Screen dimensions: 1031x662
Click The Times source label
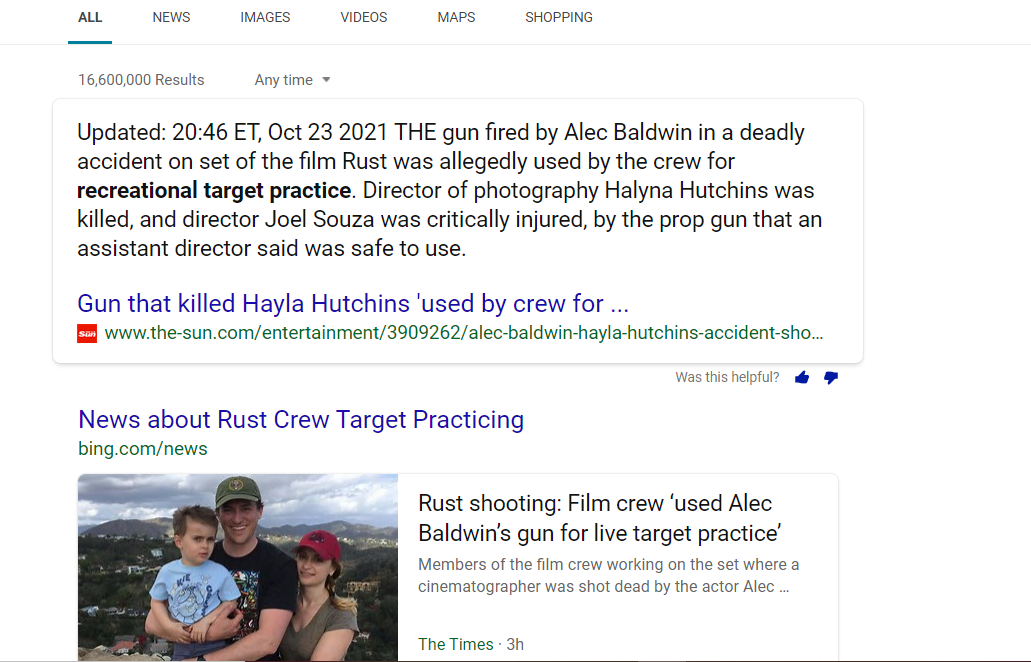coord(456,644)
